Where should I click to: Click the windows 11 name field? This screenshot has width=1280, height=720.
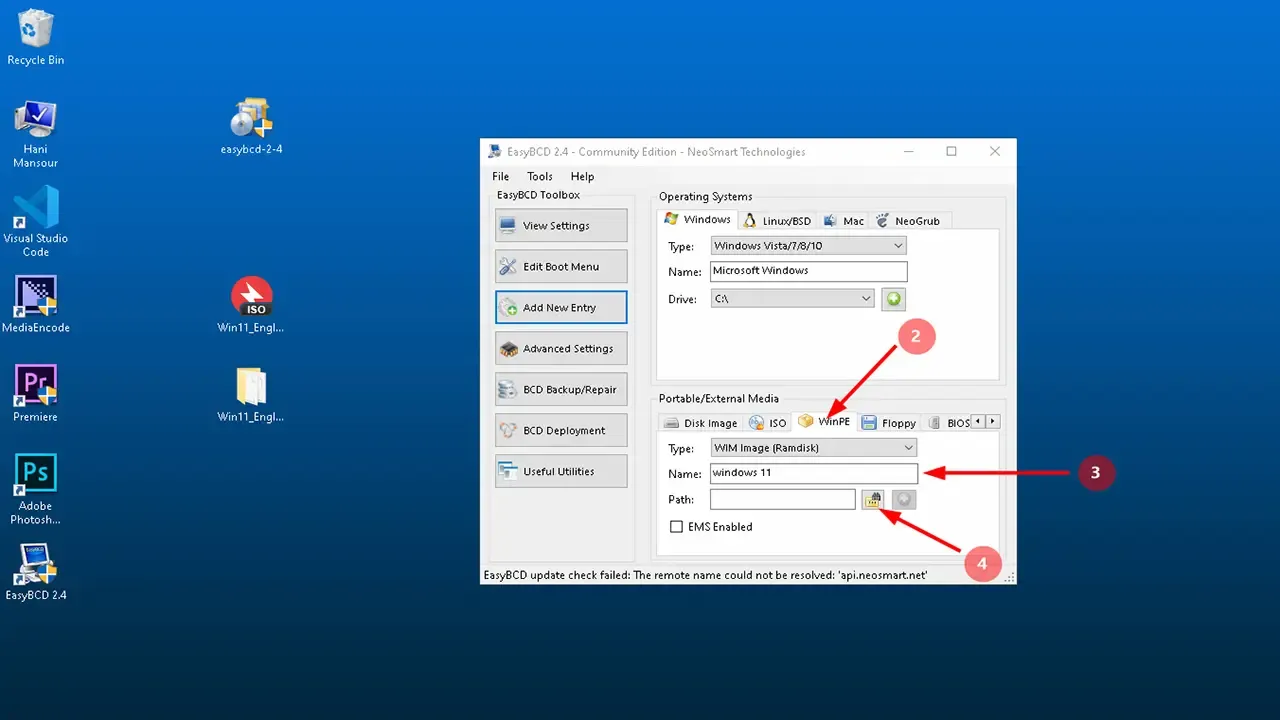(813, 473)
